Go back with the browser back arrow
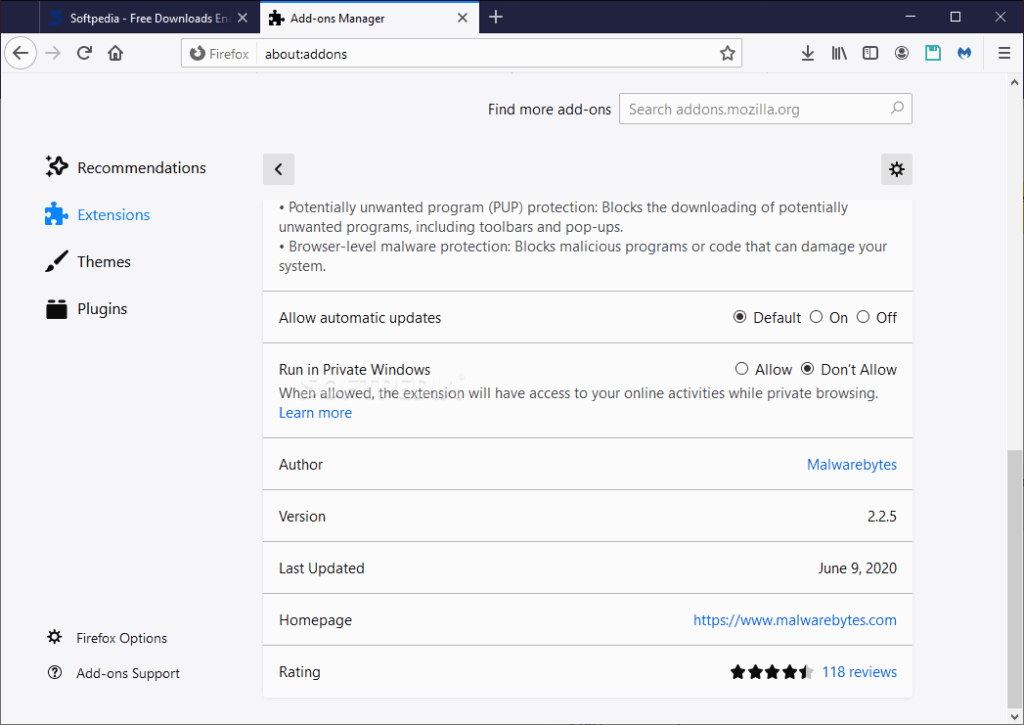This screenshot has width=1024, height=725. click(x=21, y=53)
